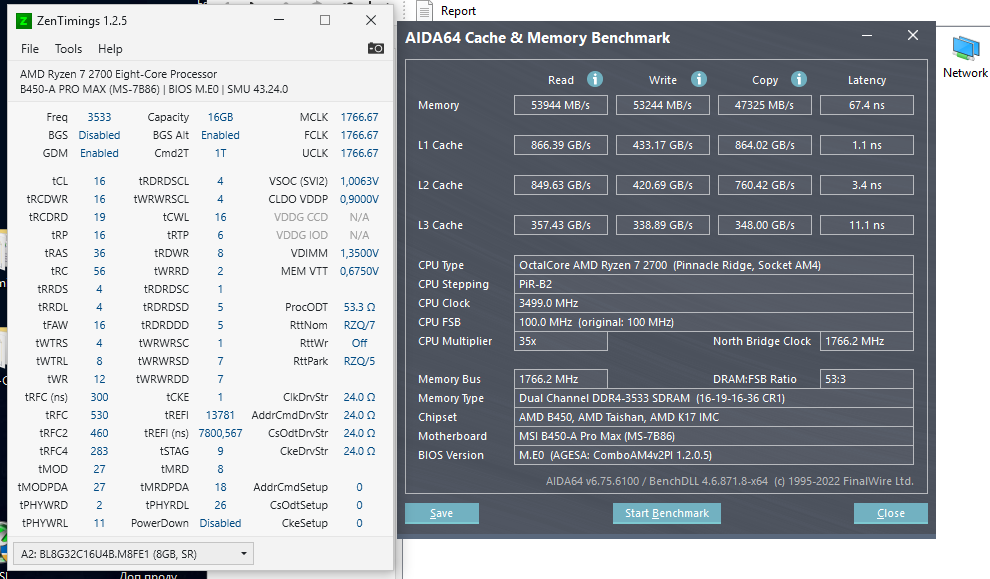
Task: Select the L2 Cache Write value 420.69 GB/s
Action: coord(662,185)
